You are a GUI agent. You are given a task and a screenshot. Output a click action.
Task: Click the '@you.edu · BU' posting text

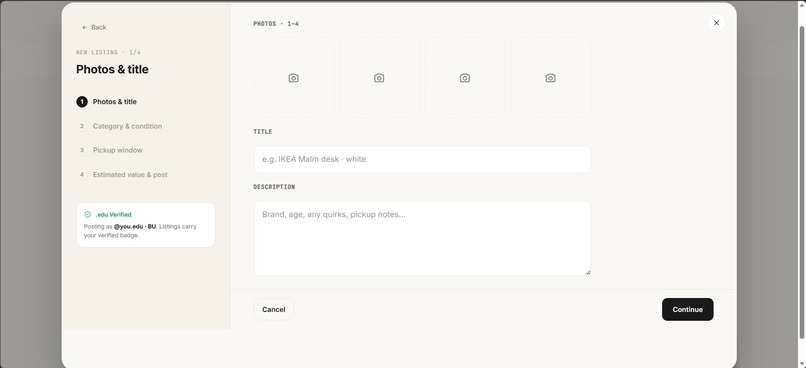point(135,227)
